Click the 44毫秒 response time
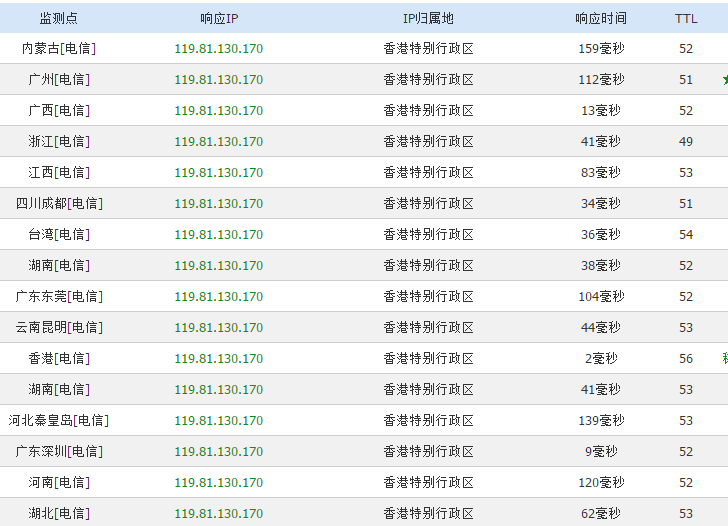The height and width of the screenshot is (526, 728). tap(601, 327)
